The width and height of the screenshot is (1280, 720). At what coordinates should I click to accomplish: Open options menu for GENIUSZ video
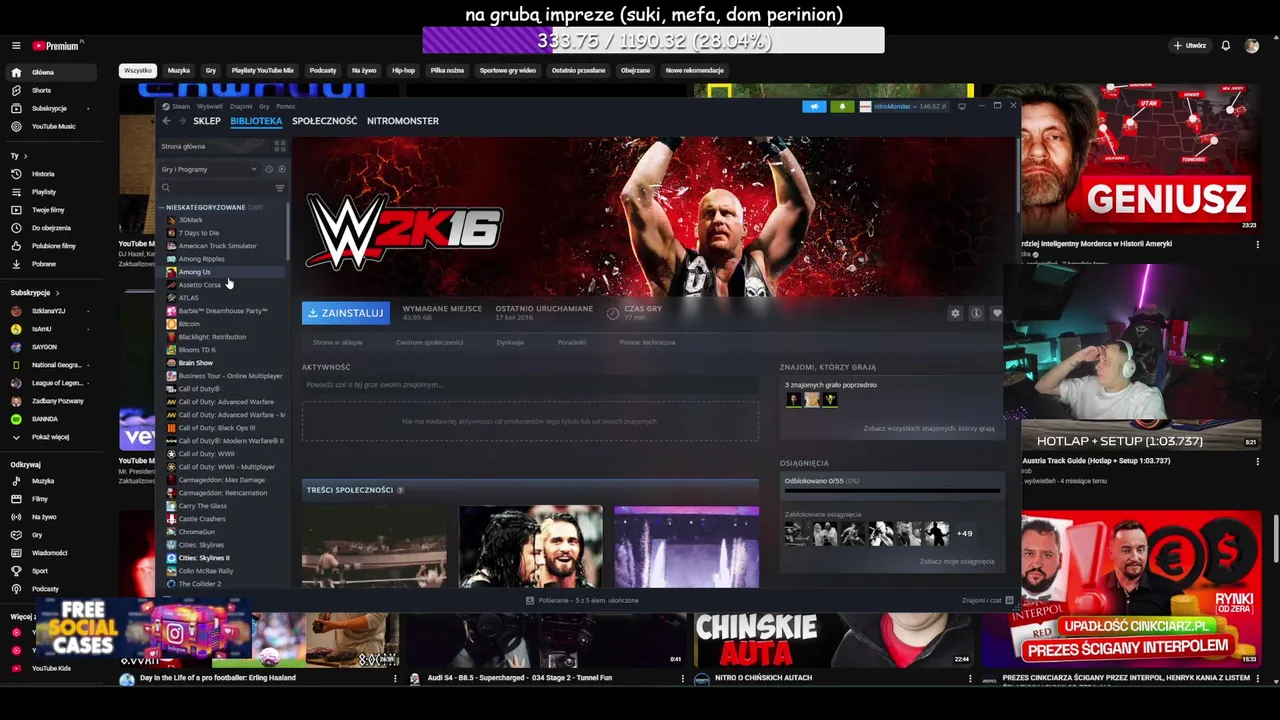[x=1257, y=244]
